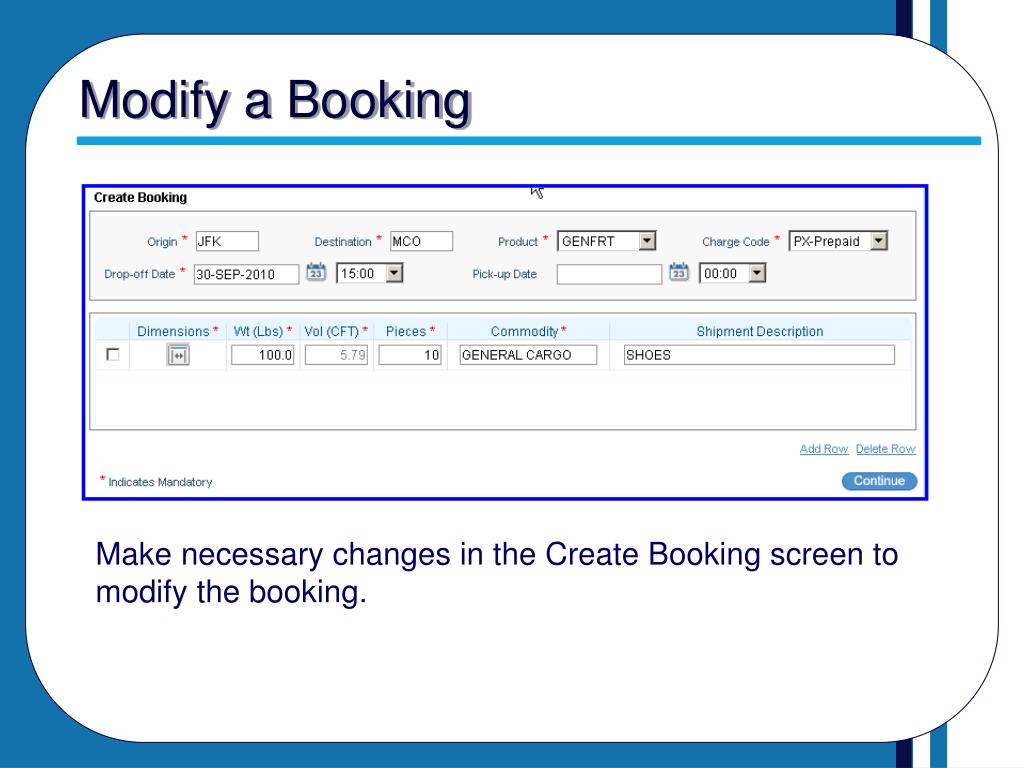
Task: Click the Commodity column header
Action: point(528,331)
